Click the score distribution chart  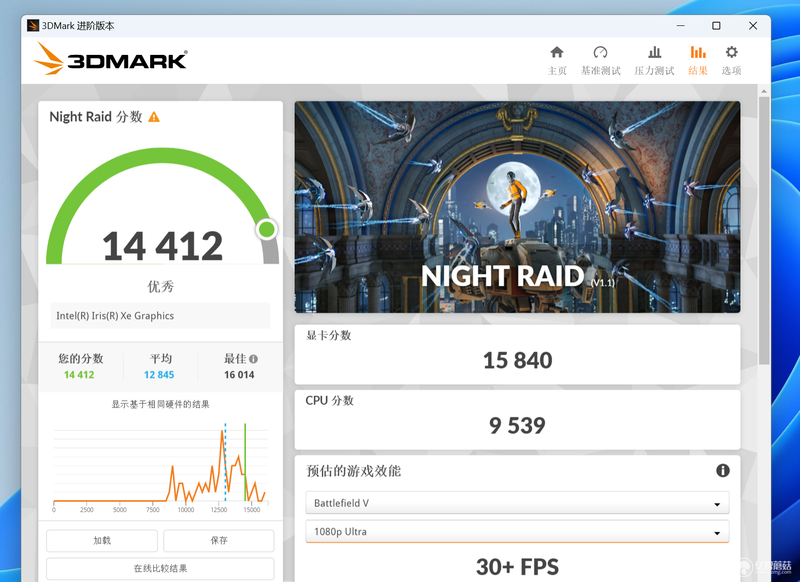coord(160,467)
